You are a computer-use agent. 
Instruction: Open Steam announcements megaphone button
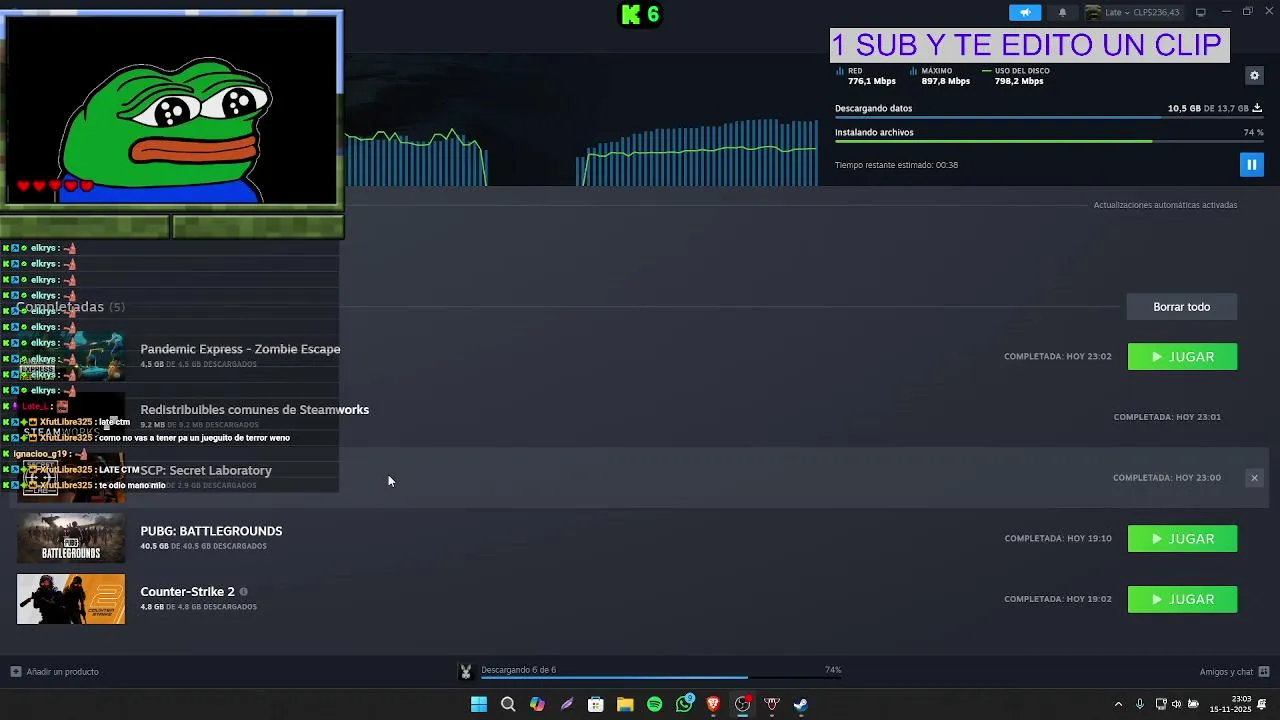click(x=1025, y=12)
